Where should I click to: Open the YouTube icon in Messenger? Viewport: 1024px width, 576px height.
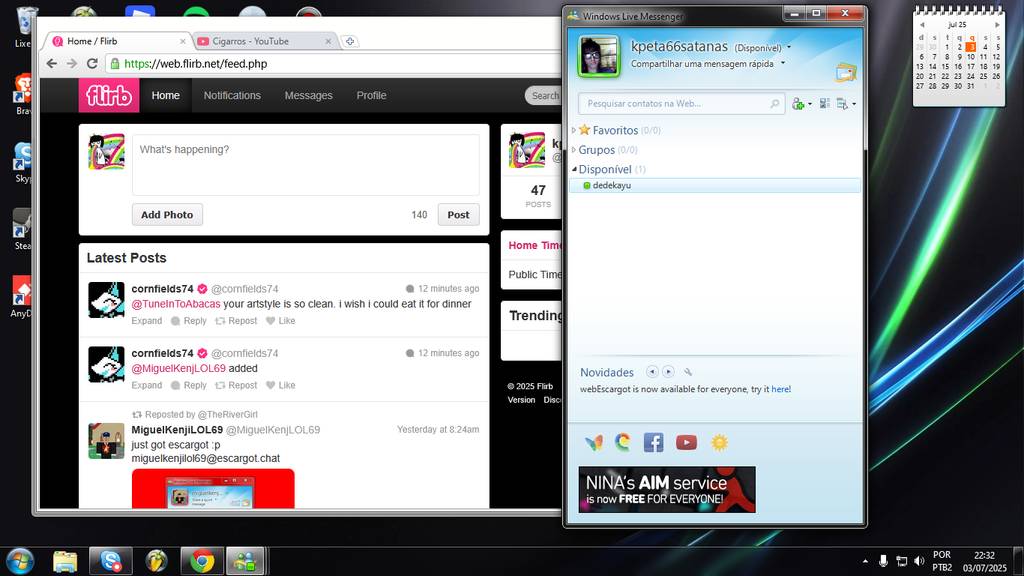686,443
